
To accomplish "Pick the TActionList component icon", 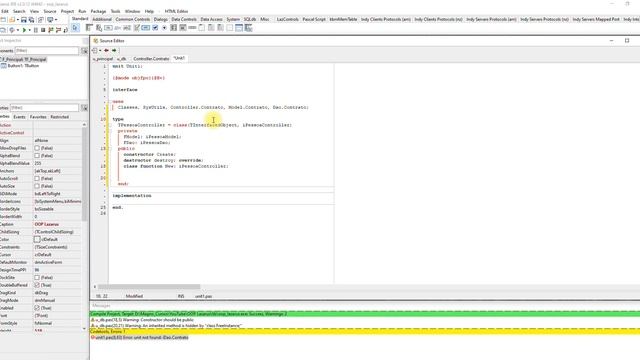I will (x=248, y=28).
